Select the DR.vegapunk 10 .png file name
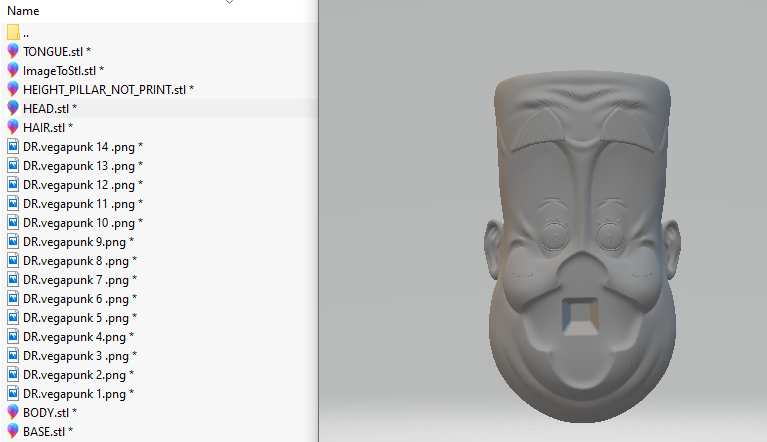Viewport: 767px width, 442px height. [83, 223]
